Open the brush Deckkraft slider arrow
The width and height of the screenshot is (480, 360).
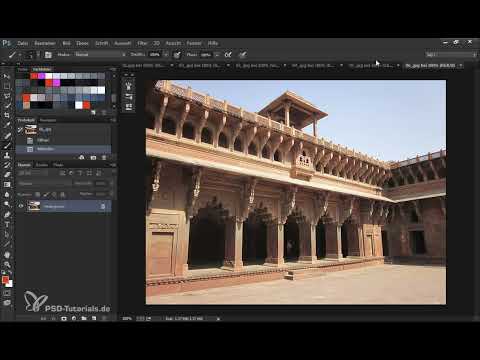166,55
